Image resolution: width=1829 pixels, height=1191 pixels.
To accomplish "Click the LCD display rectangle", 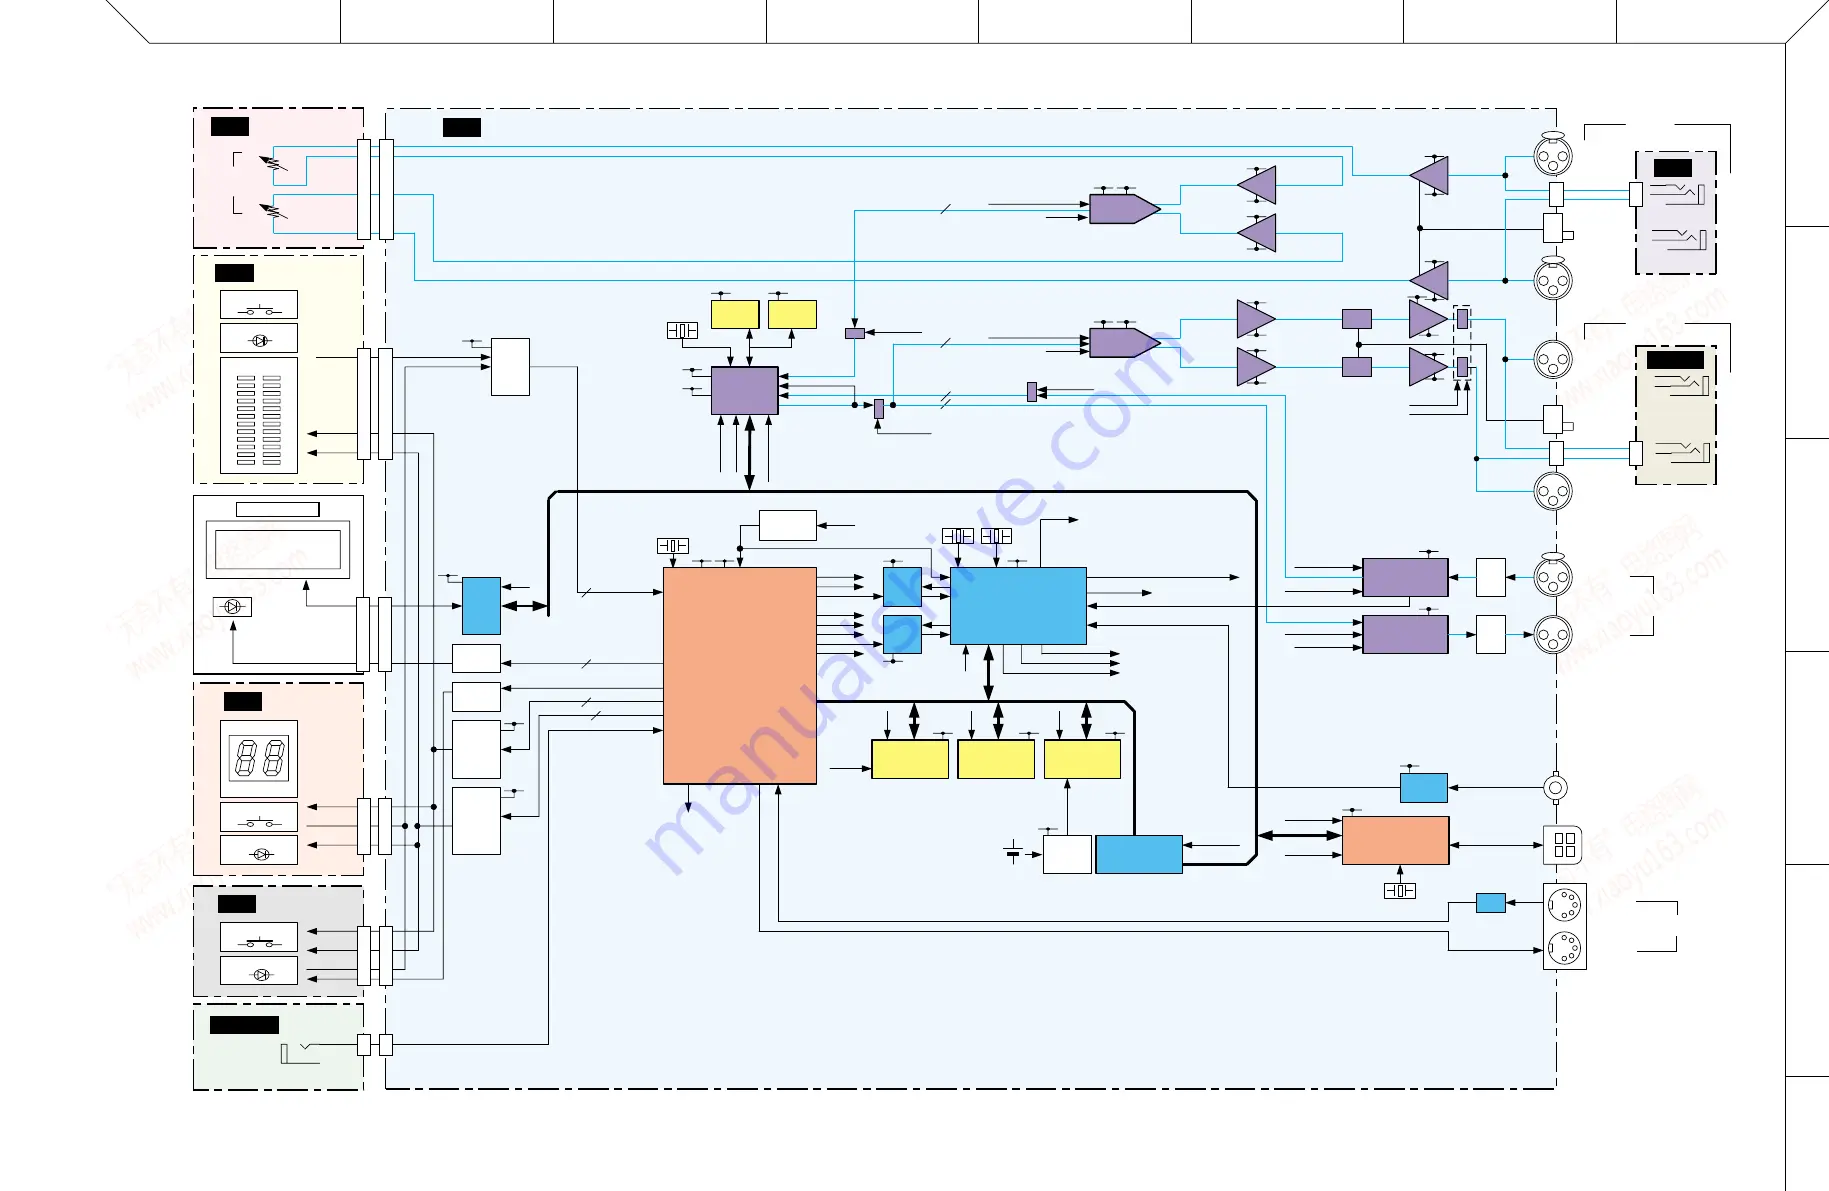I will 278,550.
